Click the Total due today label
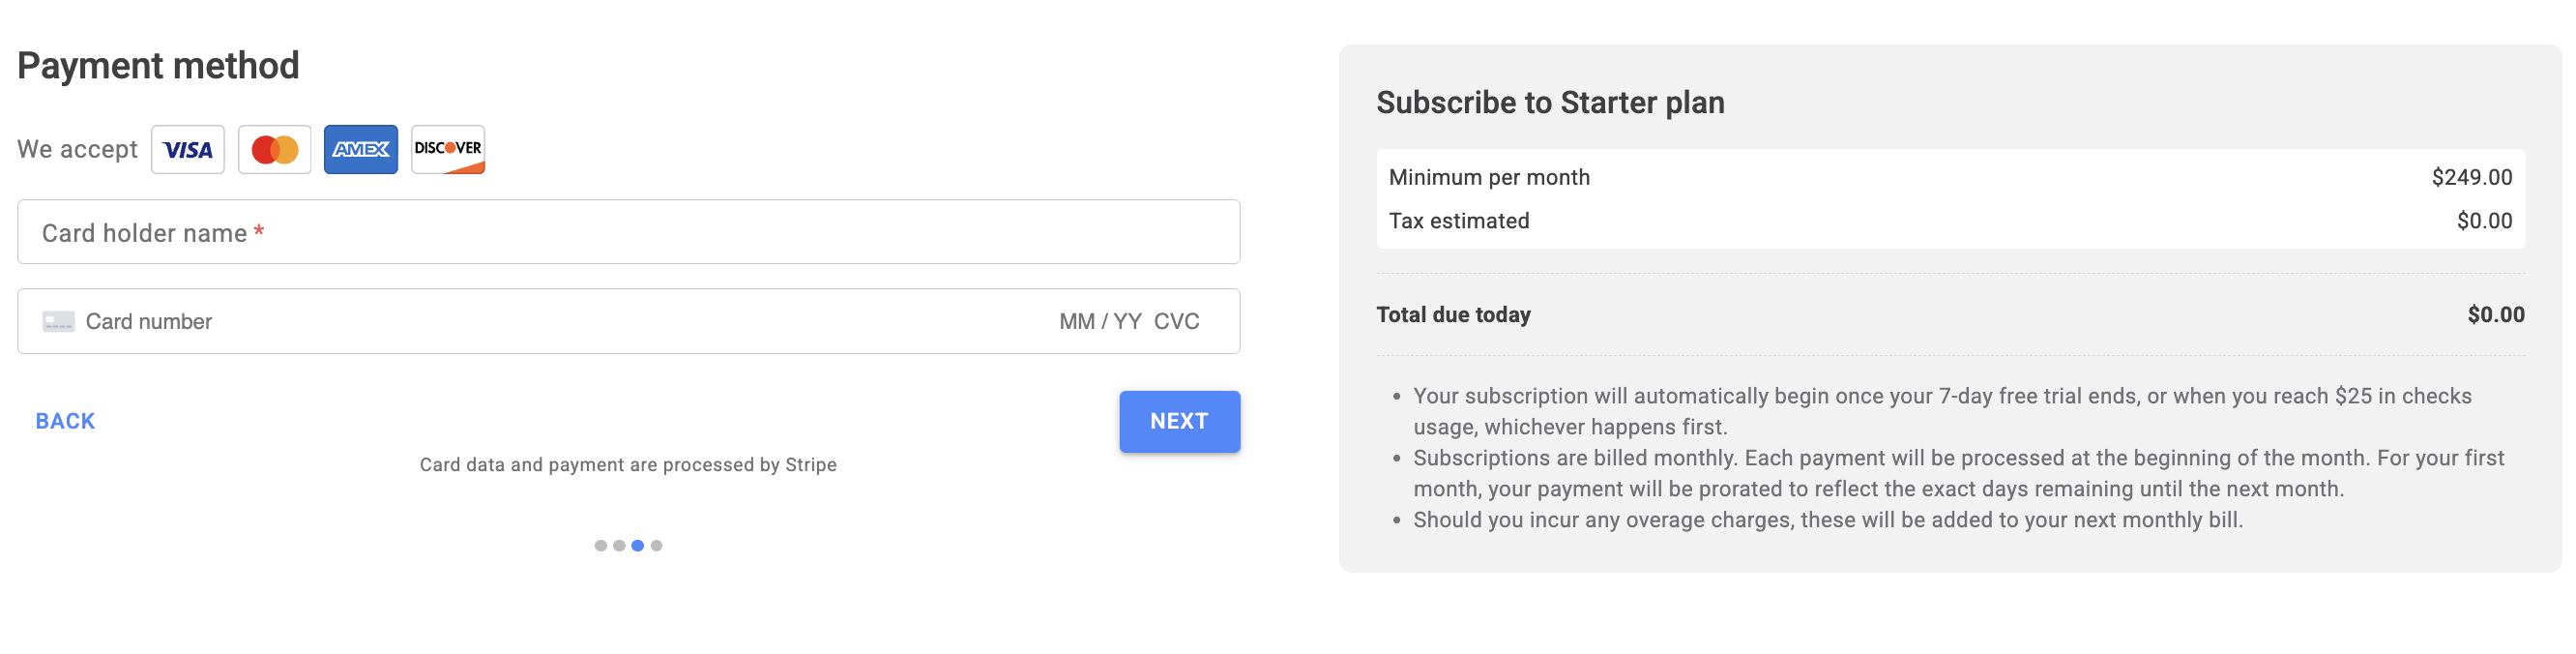Image resolution: width=2576 pixels, height=654 pixels. tap(1453, 315)
